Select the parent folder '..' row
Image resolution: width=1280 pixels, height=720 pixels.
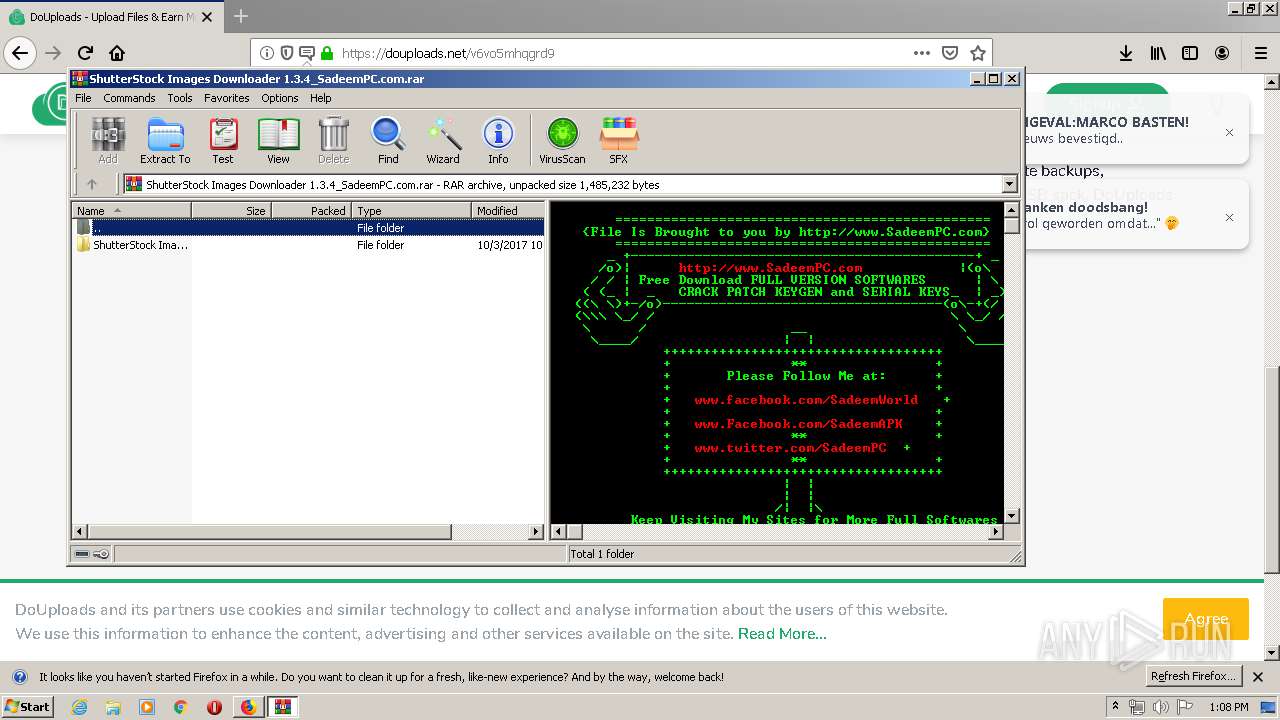pyautogui.click(x=308, y=228)
